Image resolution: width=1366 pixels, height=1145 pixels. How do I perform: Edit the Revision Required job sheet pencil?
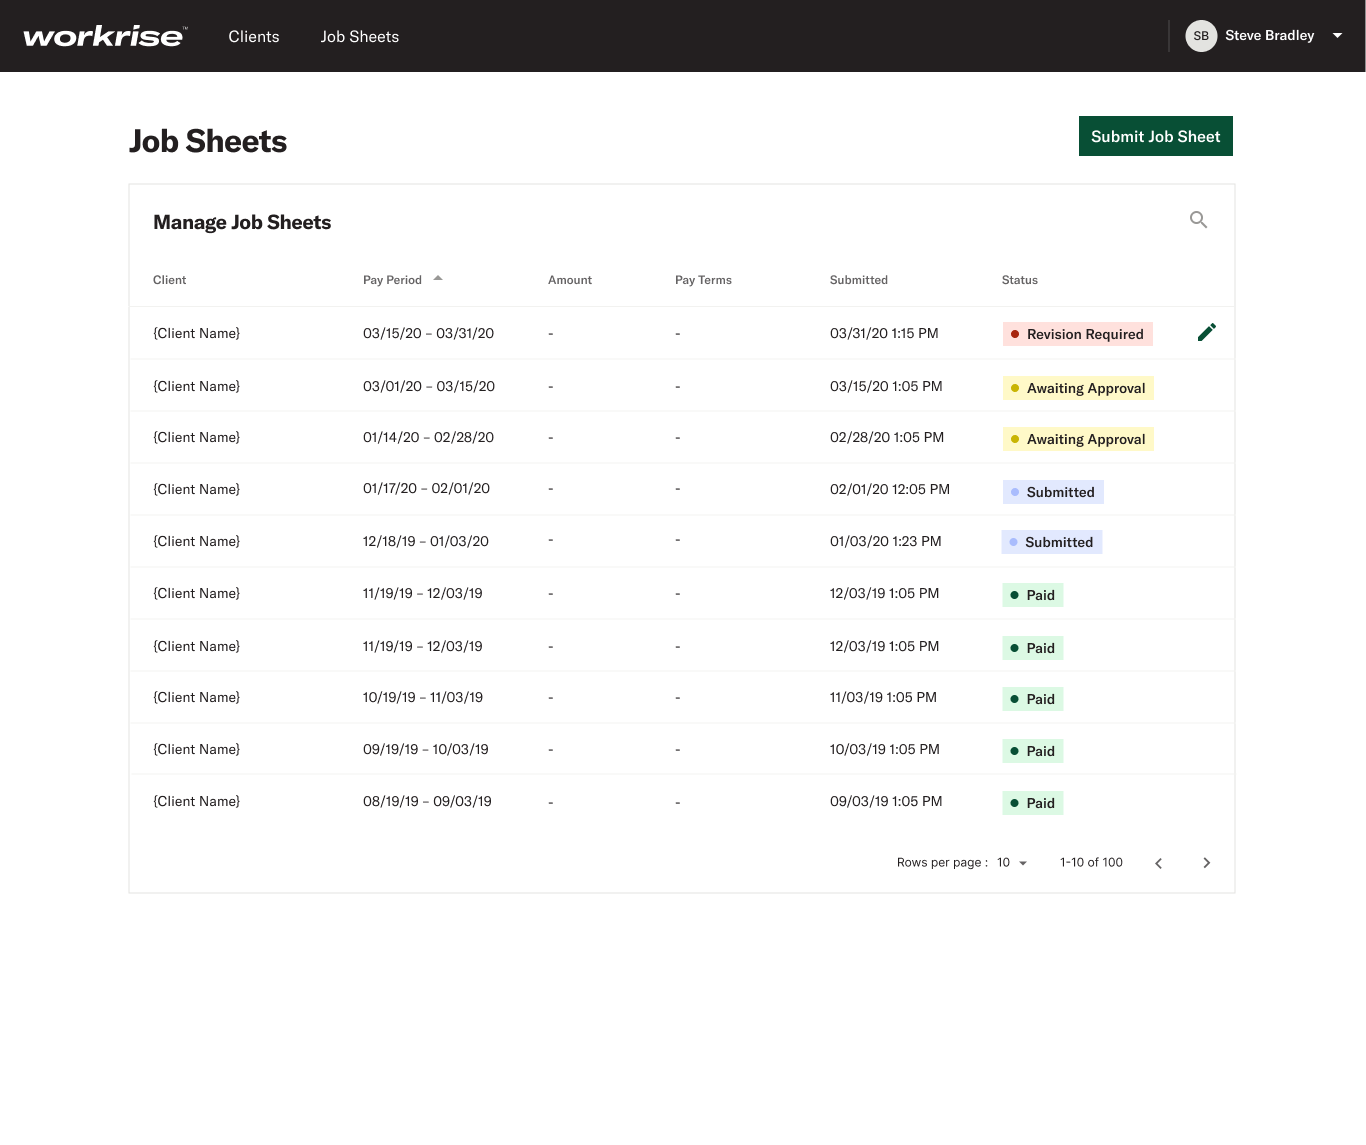click(x=1207, y=333)
